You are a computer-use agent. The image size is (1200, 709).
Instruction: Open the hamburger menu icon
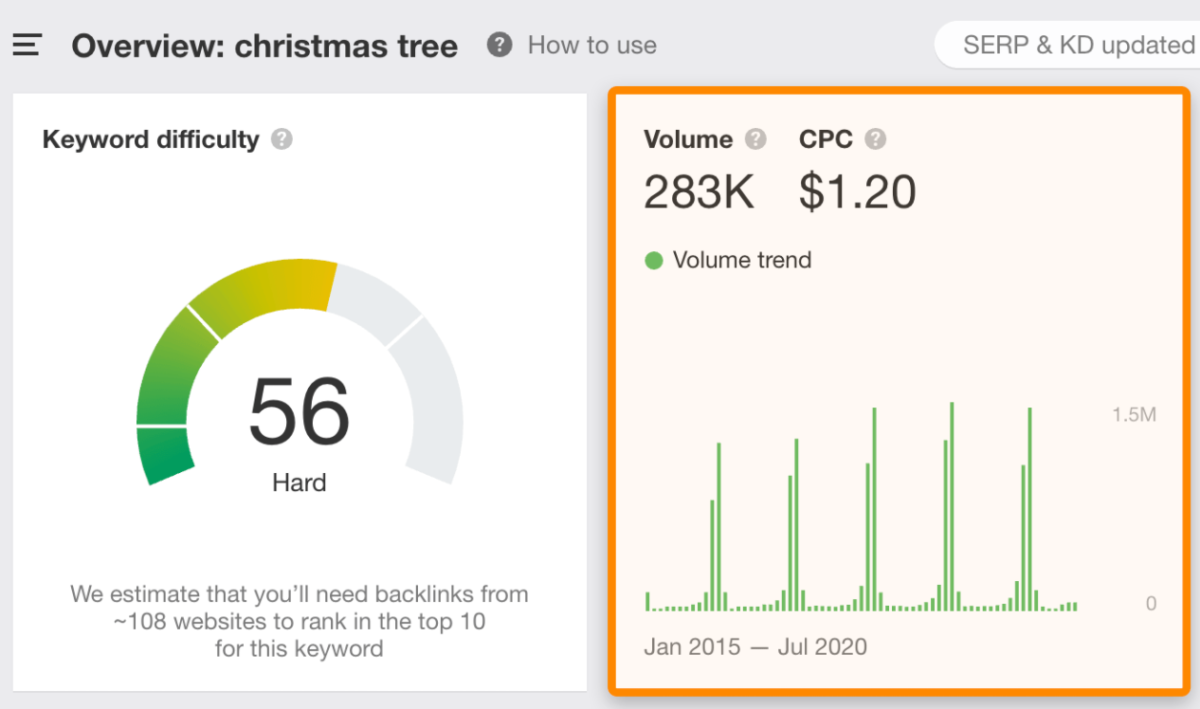point(27,45)
